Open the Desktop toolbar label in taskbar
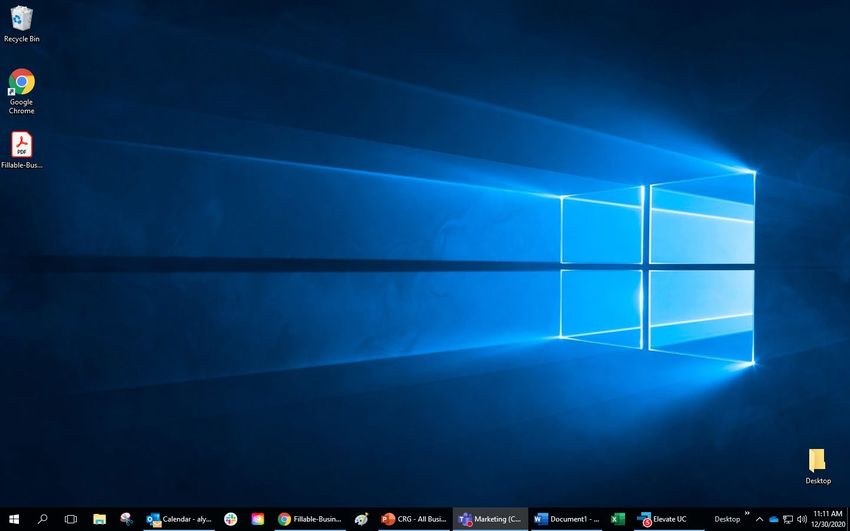The width and height of the screenshot is (850, 531). coord(727,519)
